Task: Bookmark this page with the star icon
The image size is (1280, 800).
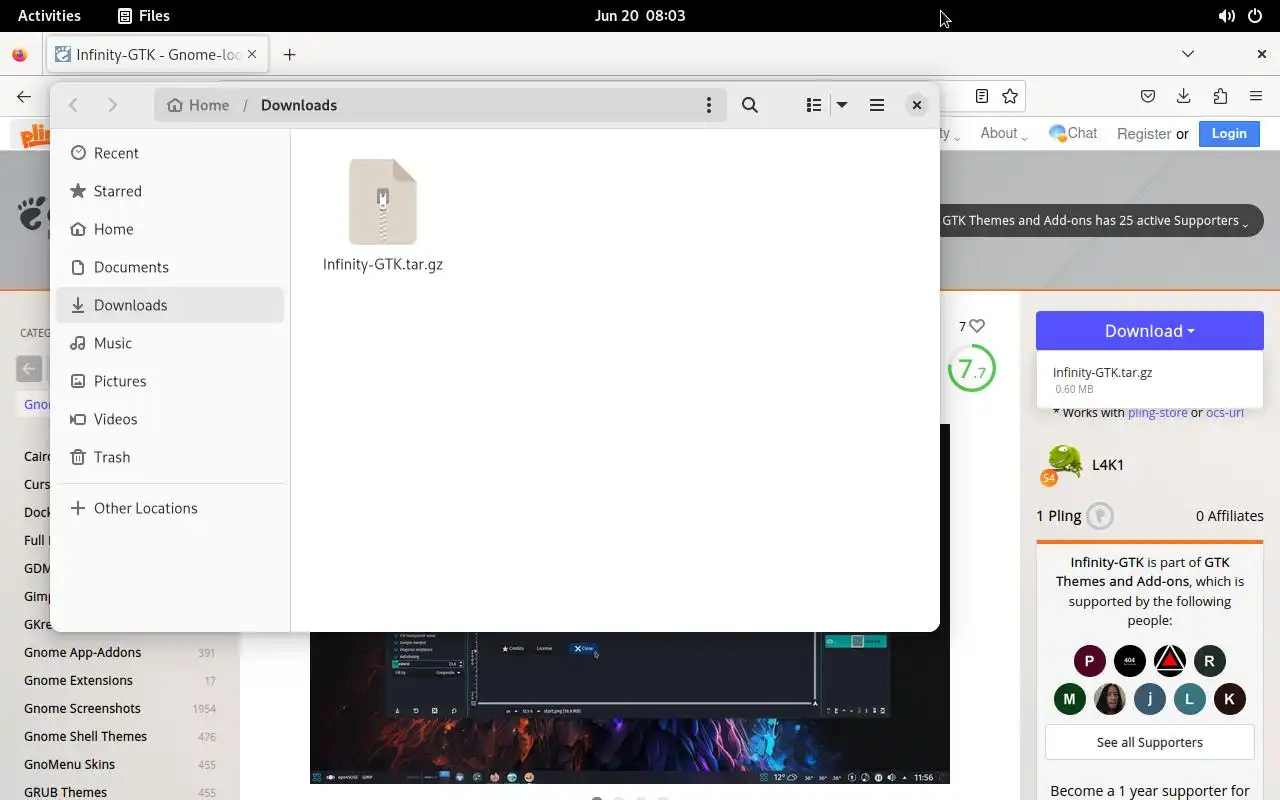Action: pos(1010,96)
